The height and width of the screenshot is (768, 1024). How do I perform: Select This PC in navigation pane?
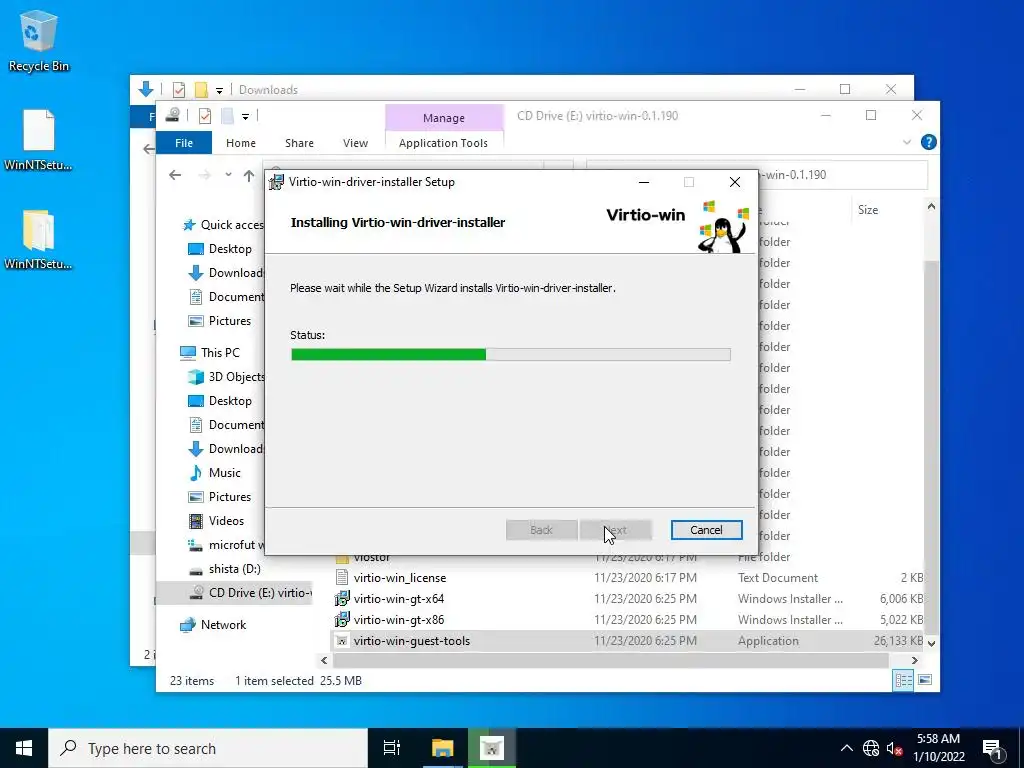tap(210, 353)
